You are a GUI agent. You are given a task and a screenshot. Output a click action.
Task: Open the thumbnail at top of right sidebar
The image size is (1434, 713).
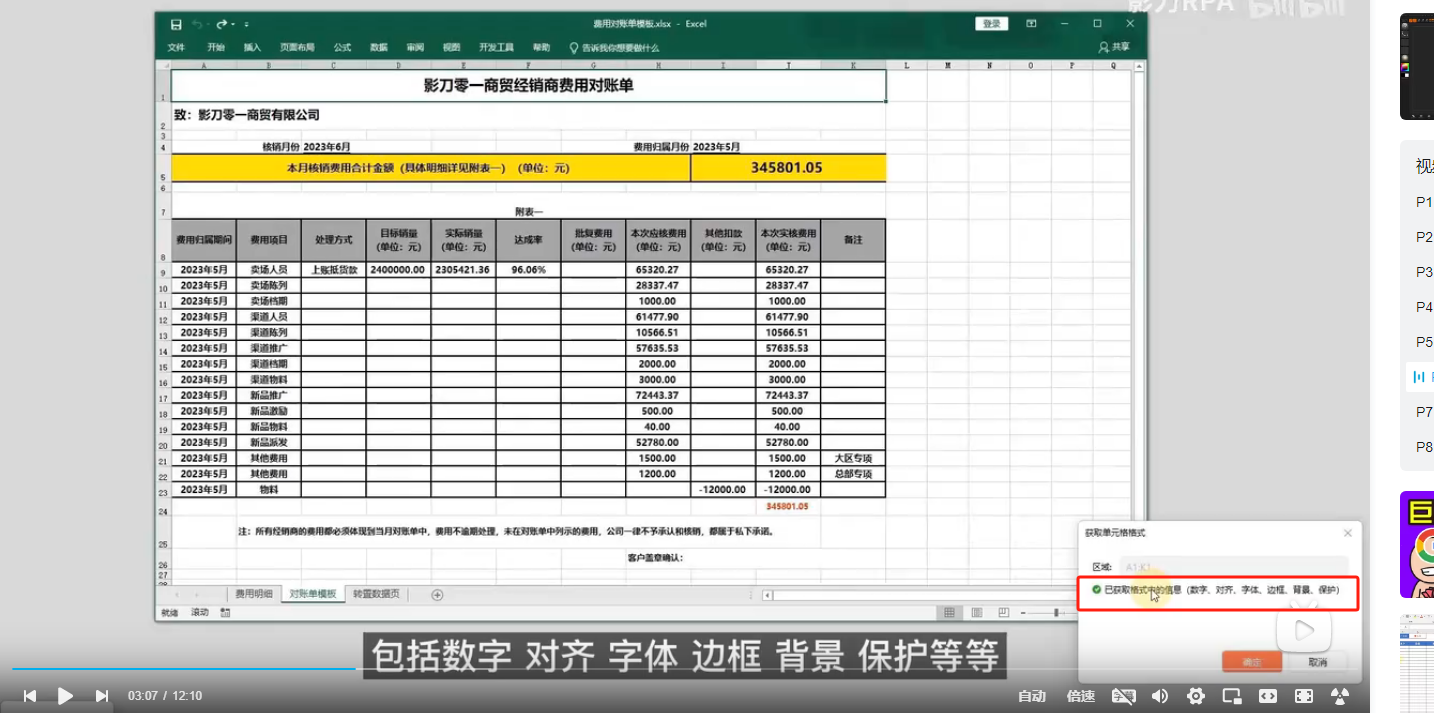(1417, 67)
